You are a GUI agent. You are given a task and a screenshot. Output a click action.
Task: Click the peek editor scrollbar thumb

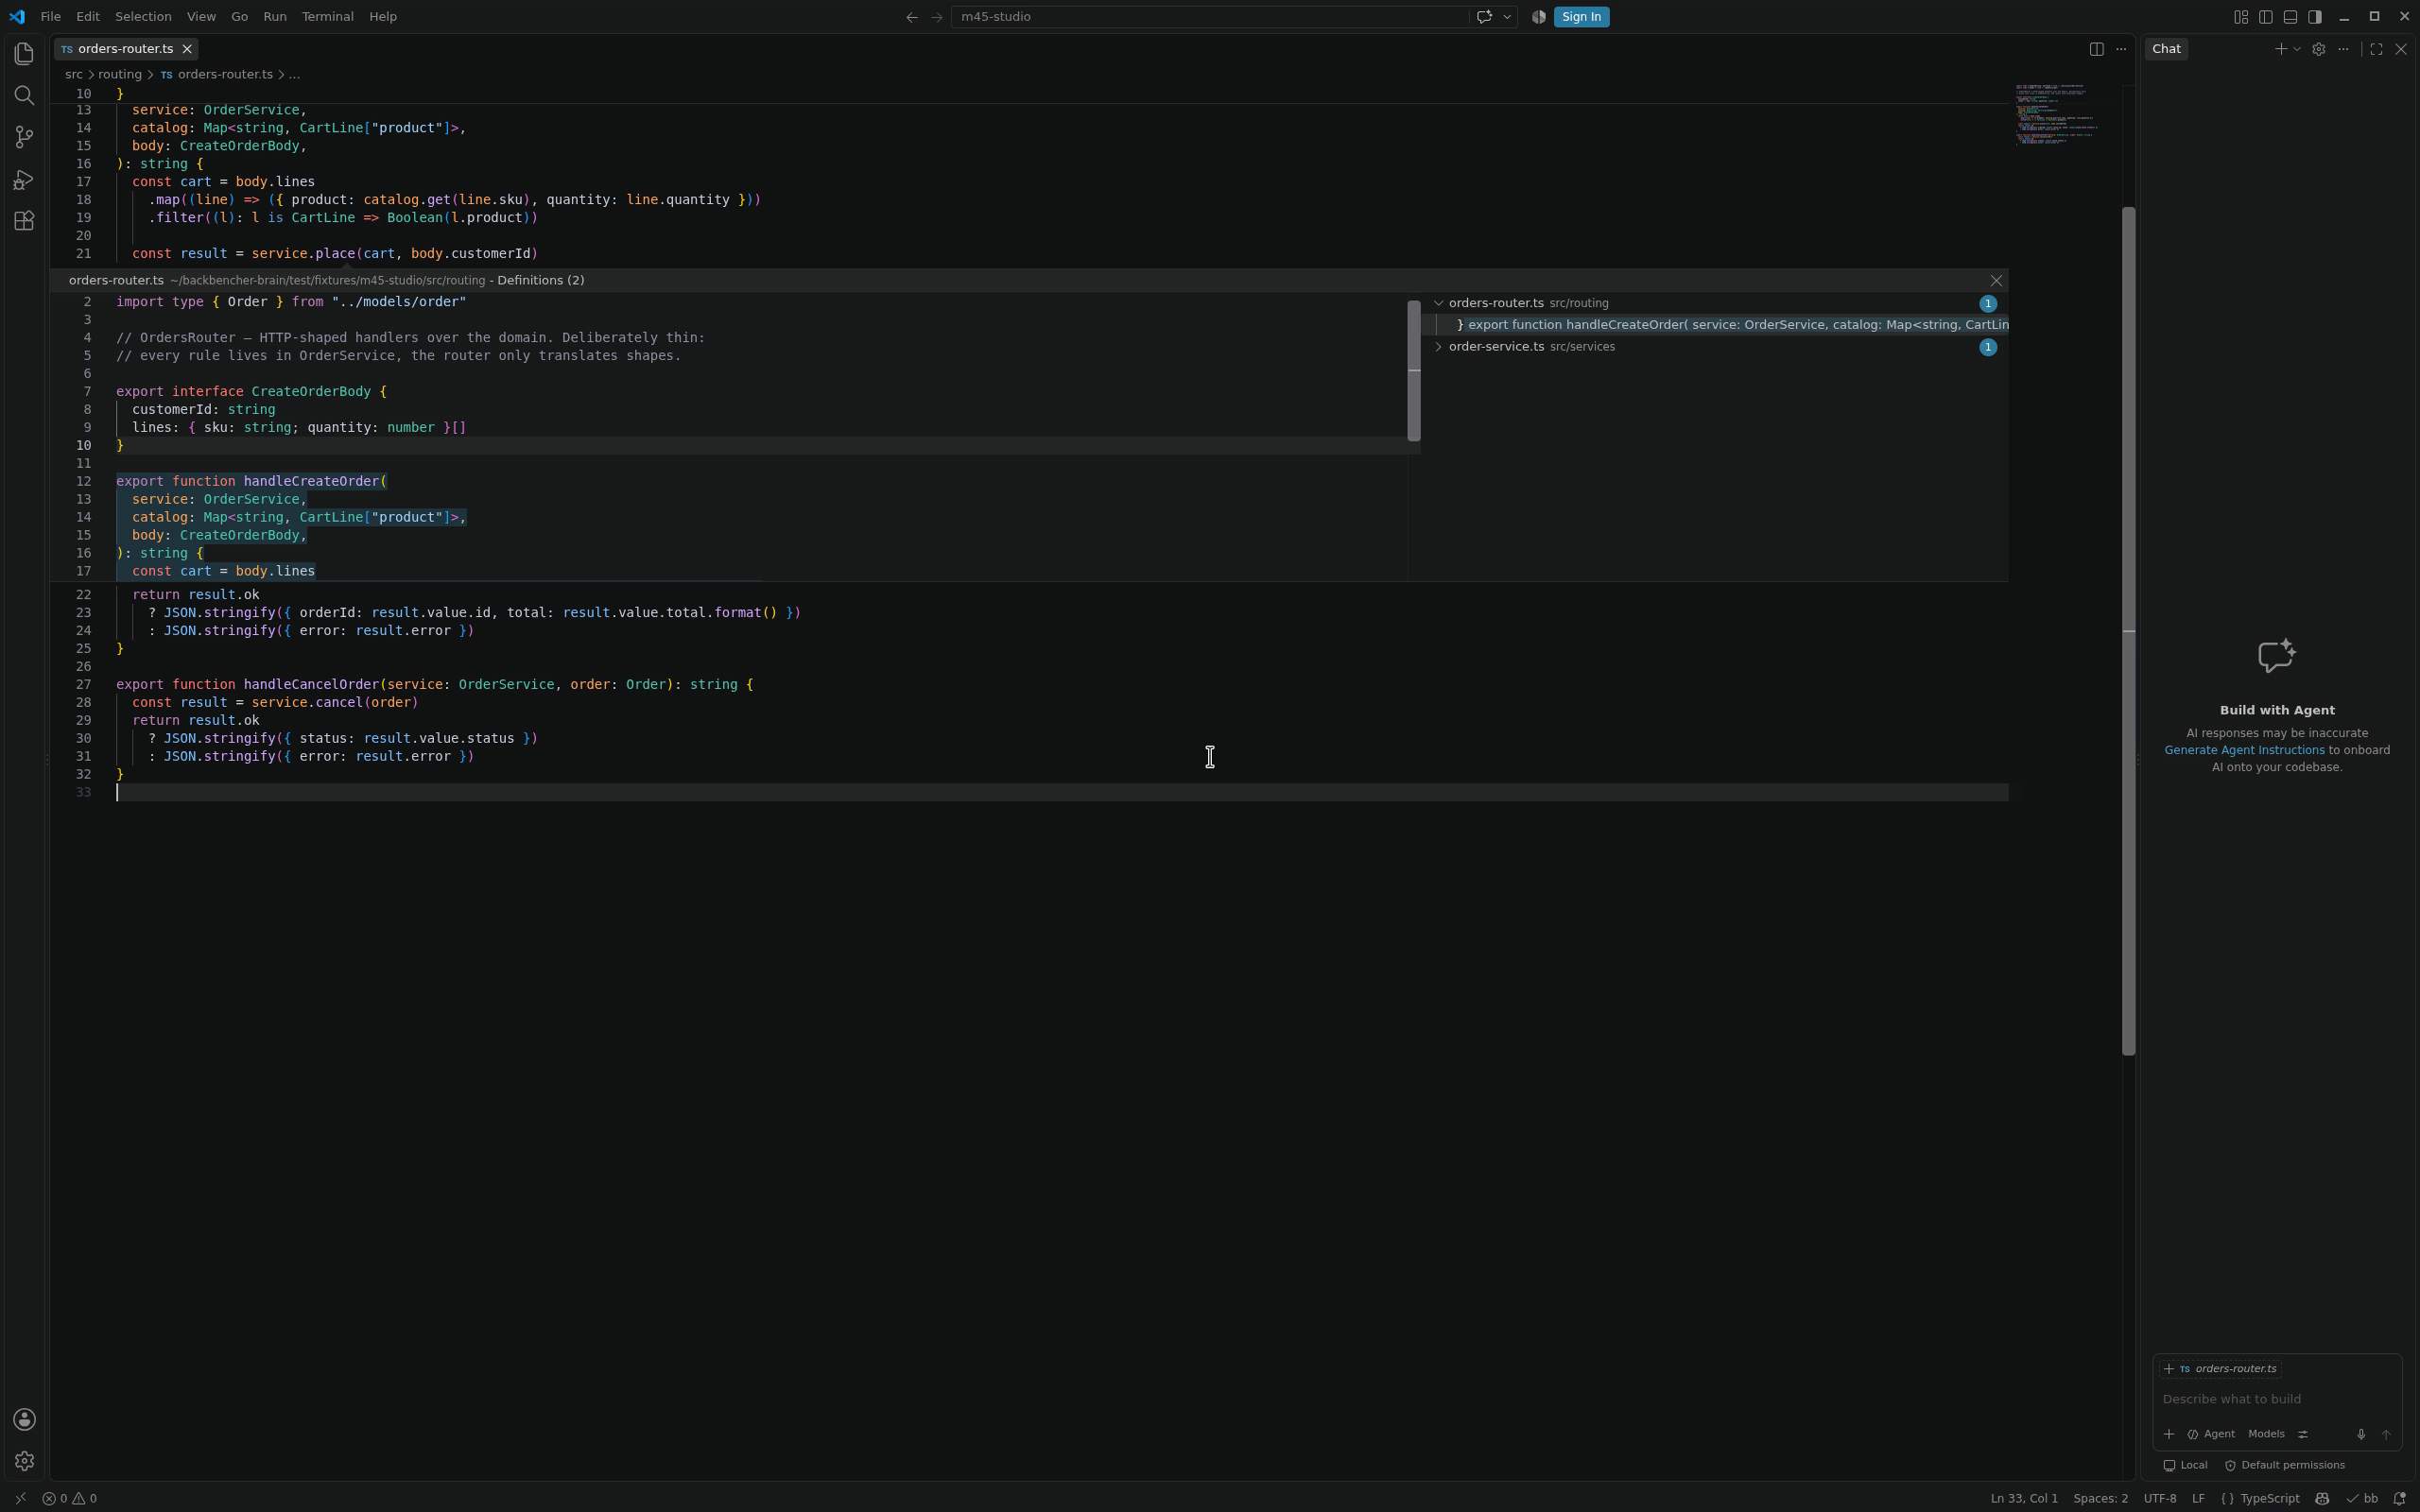1414,370
